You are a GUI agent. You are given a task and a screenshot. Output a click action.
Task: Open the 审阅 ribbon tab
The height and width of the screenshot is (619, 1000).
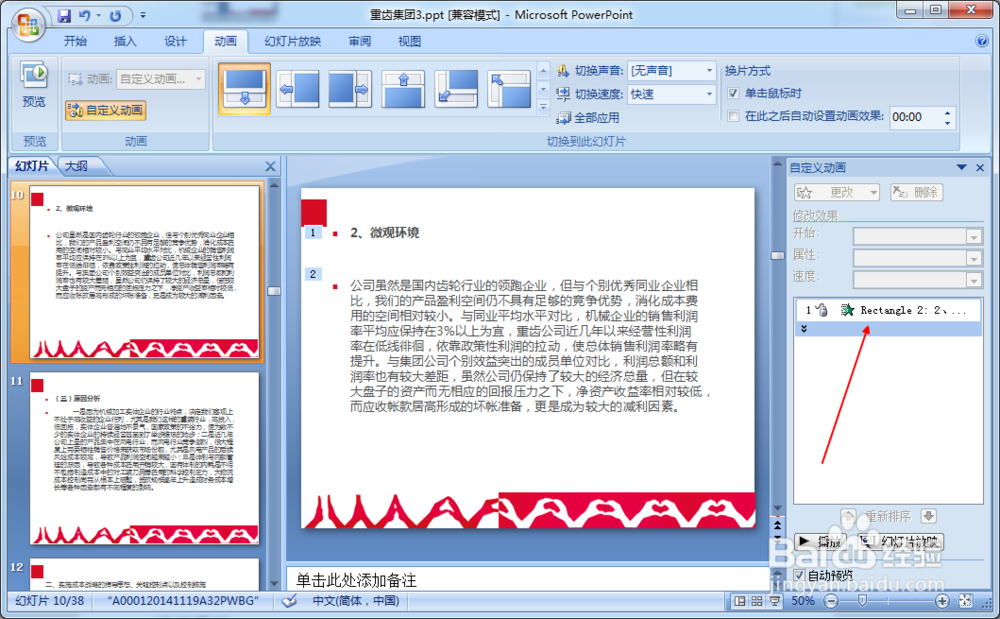[x=360, y=41]
